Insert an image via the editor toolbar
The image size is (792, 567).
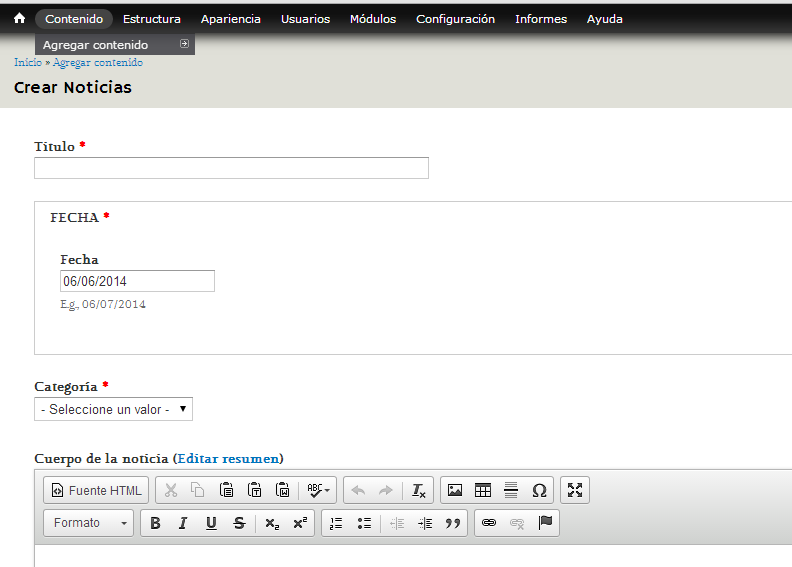[x=455, y=490]
